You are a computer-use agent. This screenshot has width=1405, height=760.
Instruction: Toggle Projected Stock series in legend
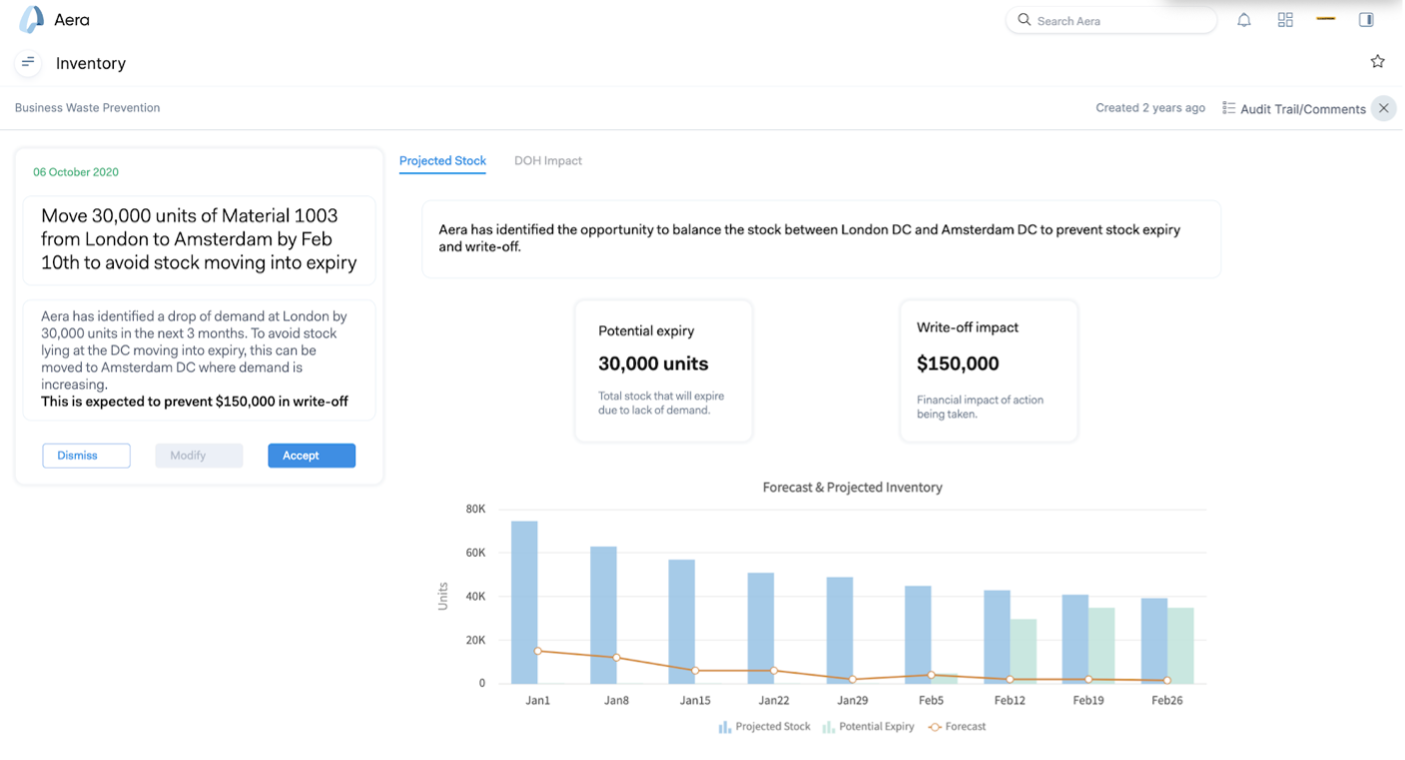[x=765, y=727]
